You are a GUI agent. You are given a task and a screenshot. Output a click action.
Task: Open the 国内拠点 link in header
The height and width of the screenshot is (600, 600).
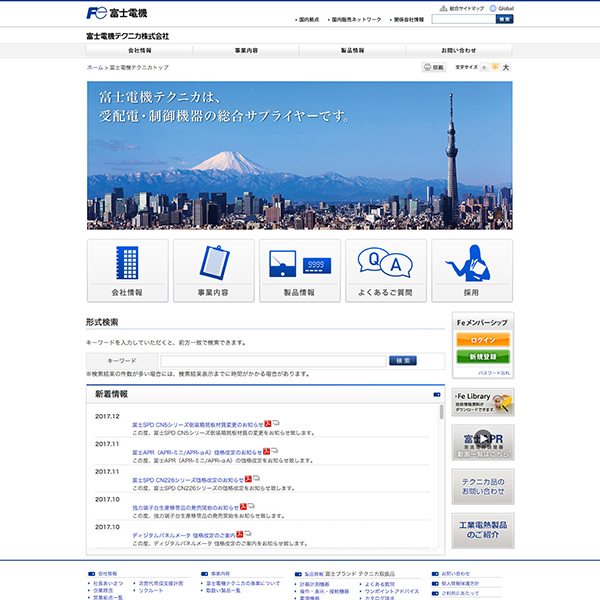(307, 20)
